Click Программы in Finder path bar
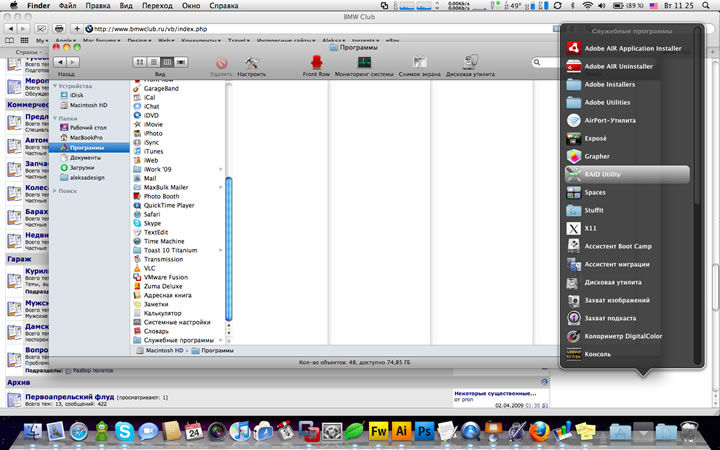This screenshot has width=720, height=450. pos(213,350)
